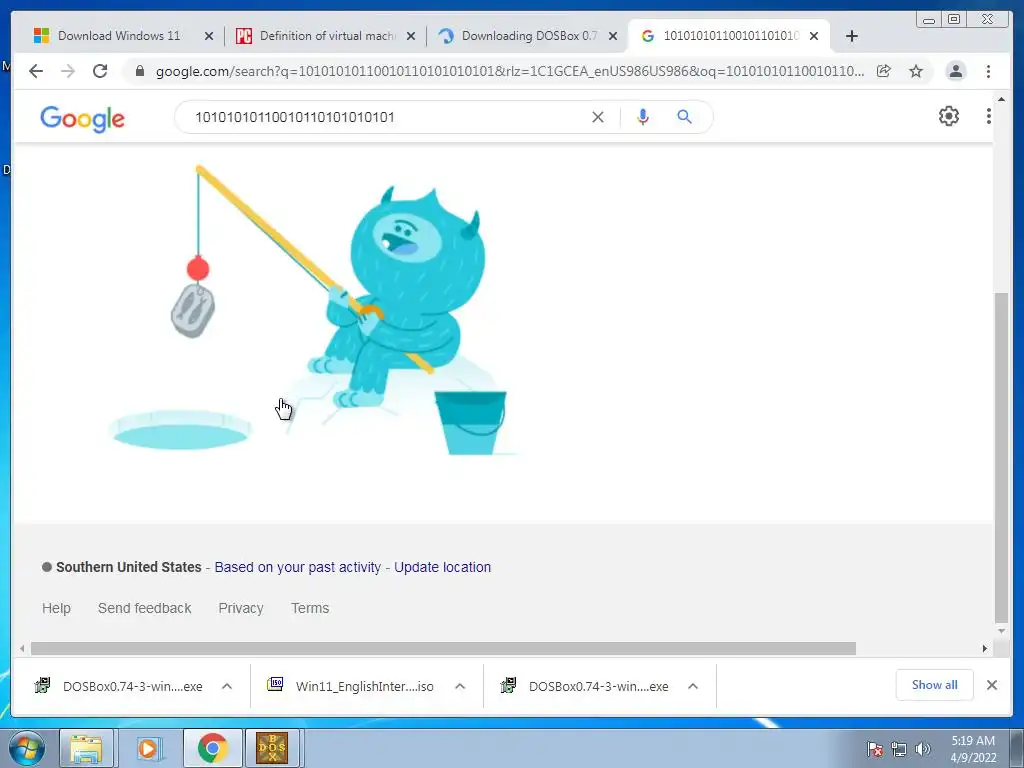Image resolution: width=1024 pixels, height=768 pixels.
Task: Click the vertical scrollbar thumb
Action: point(1001,457)
